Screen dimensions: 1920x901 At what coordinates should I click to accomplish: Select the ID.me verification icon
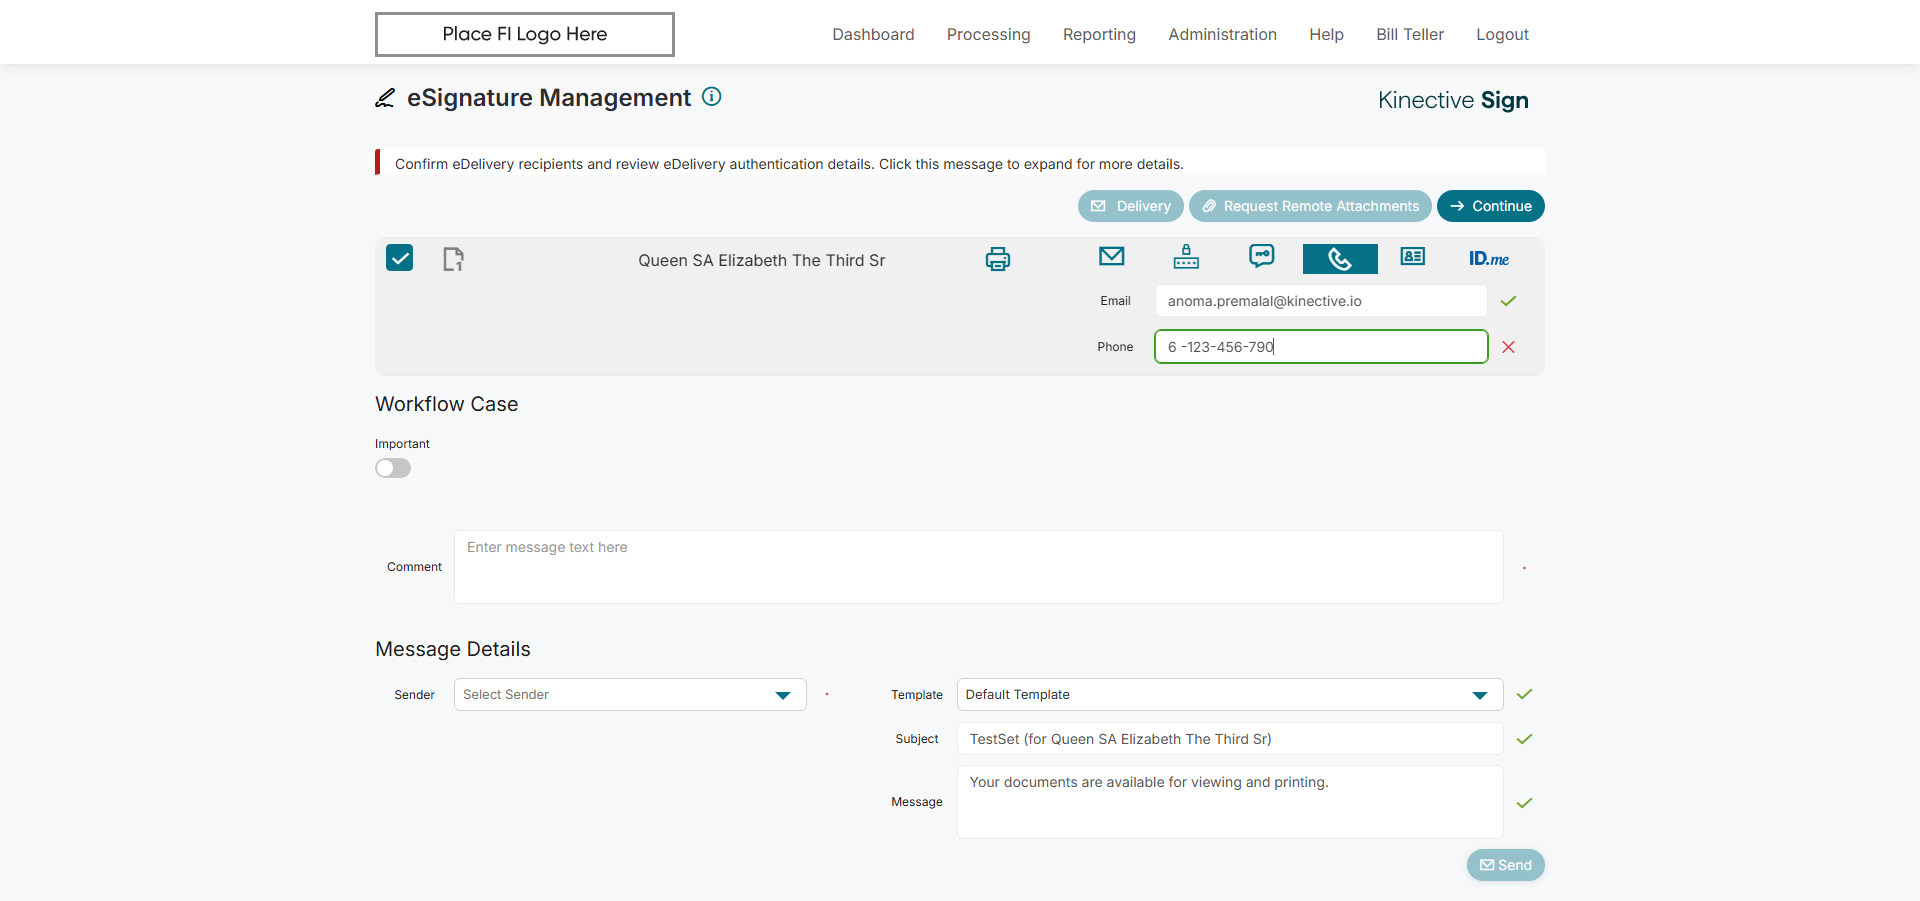coord(1489,259)
